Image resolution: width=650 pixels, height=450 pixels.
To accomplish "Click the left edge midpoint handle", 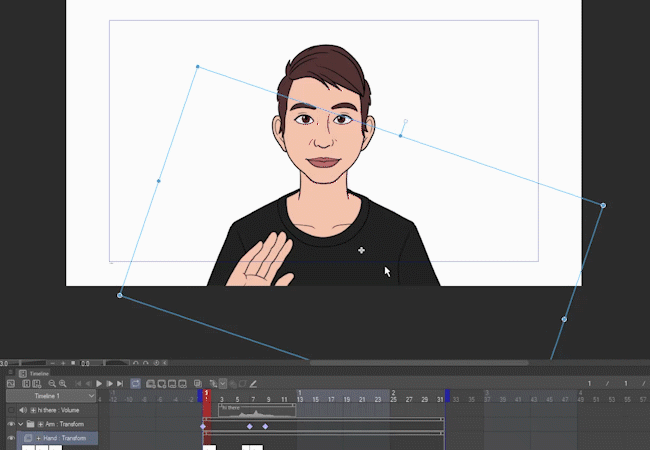I will pyautogui.click(x=158, y=181).
